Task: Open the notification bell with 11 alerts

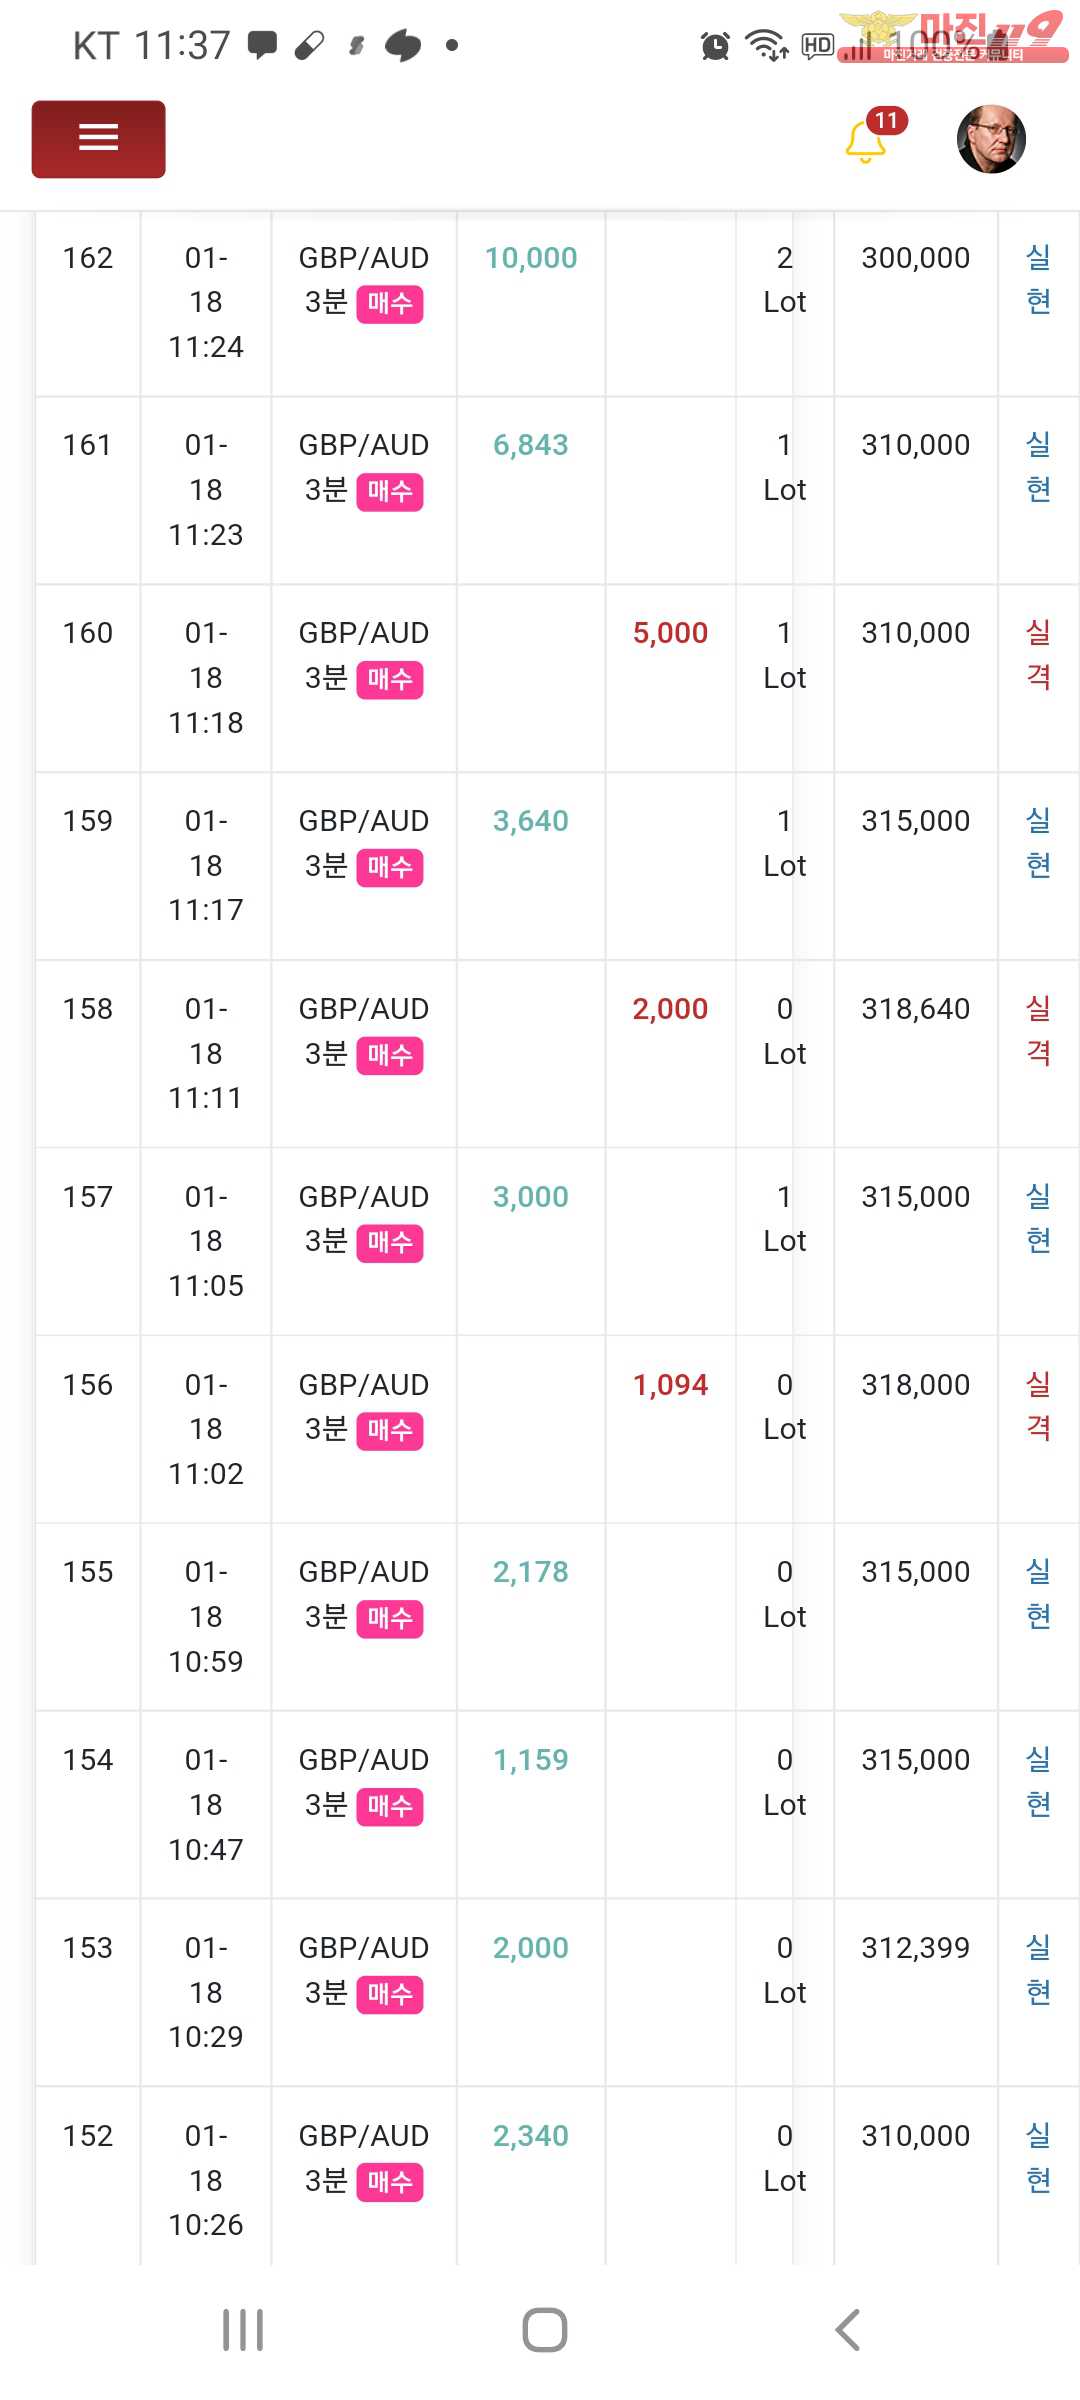Action: [x=866, y=141]
